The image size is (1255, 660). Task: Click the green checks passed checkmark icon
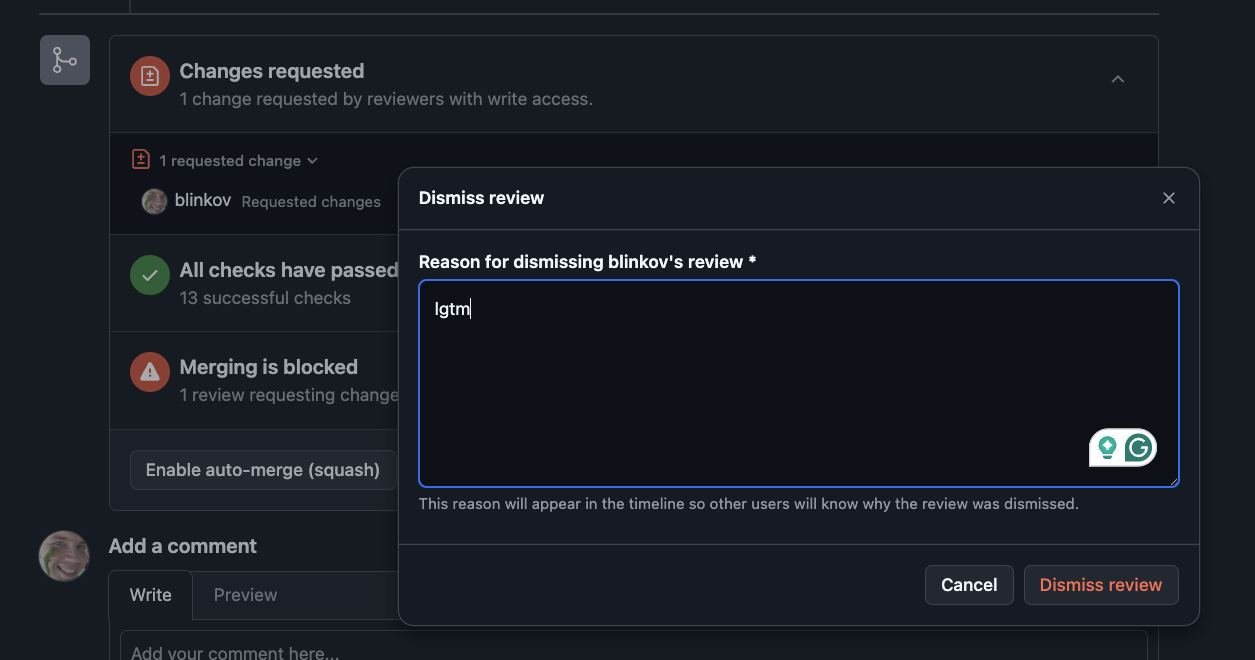coord(148,274)
